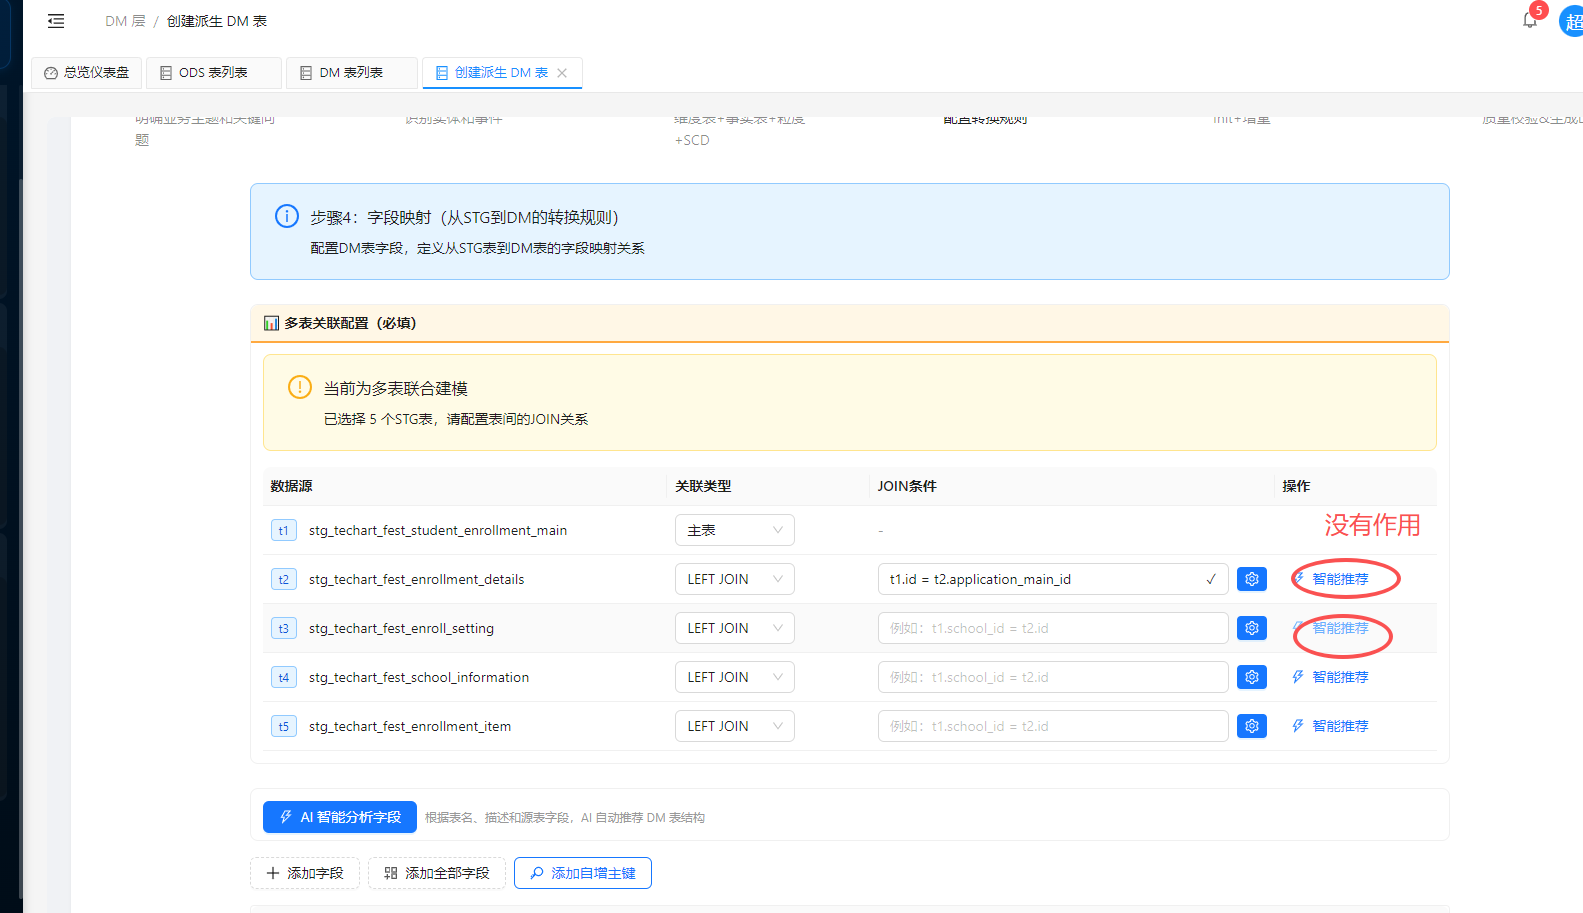The width and height of the screenshot is (1583, 913).
Task: Open the DM 表列表 tab
Action: pos(351,73)
